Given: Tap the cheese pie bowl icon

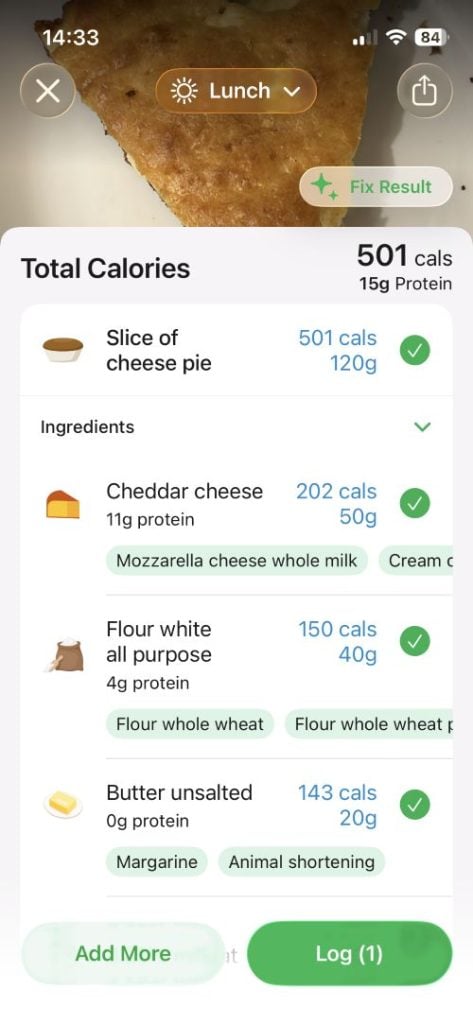Looking at the screenshot, I should pyautogui.click(x=63, y=349).
